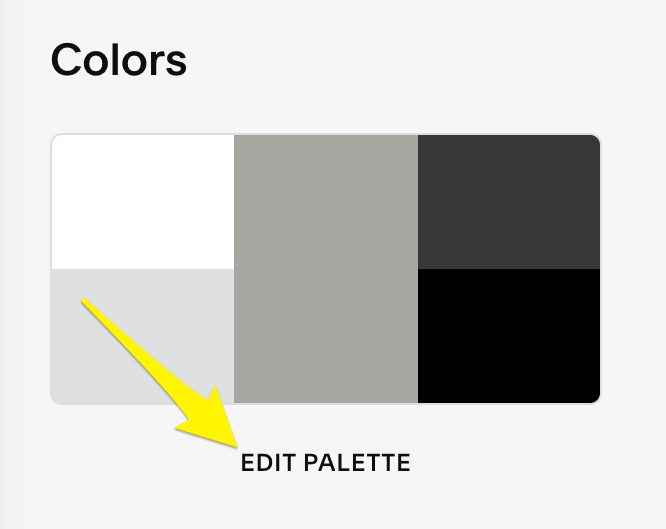Open the palette editor via EDIT PALETTE
666x529 pixels.
tap(326, 463)
